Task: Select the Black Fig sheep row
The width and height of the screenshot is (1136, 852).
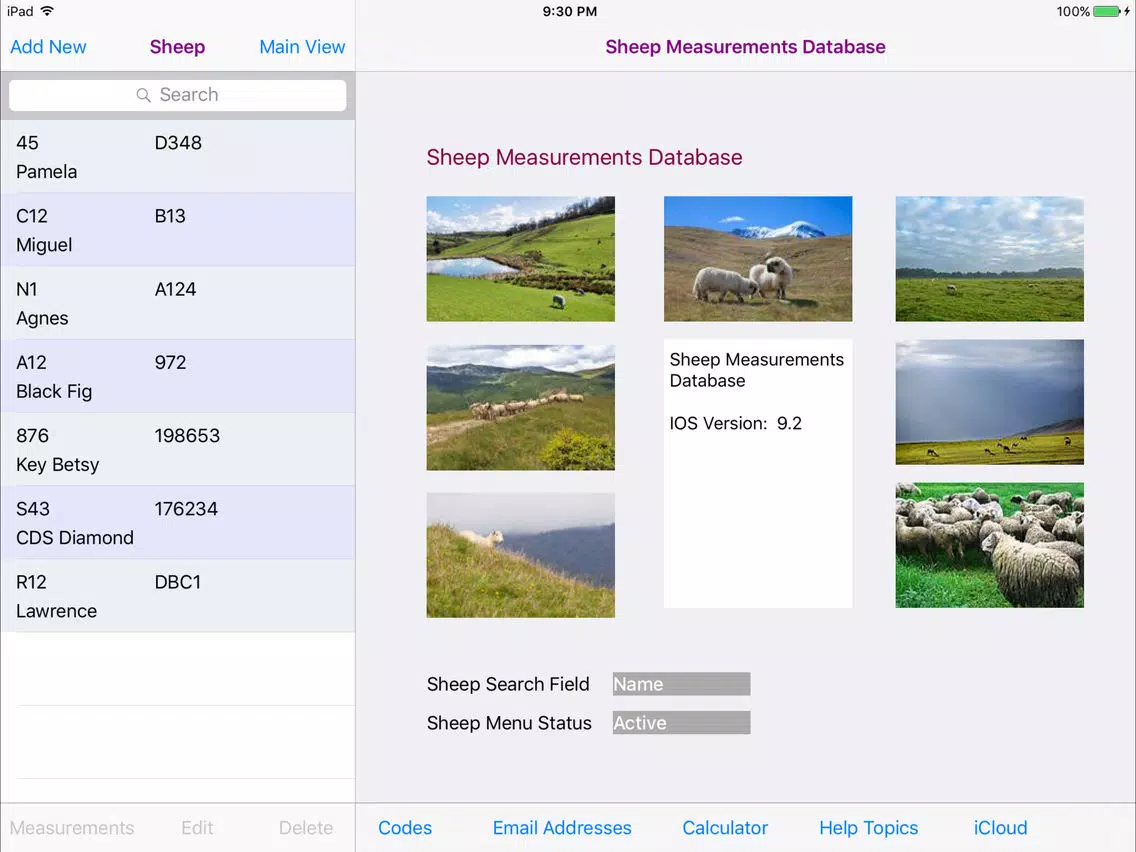Action: click(178, 376)
